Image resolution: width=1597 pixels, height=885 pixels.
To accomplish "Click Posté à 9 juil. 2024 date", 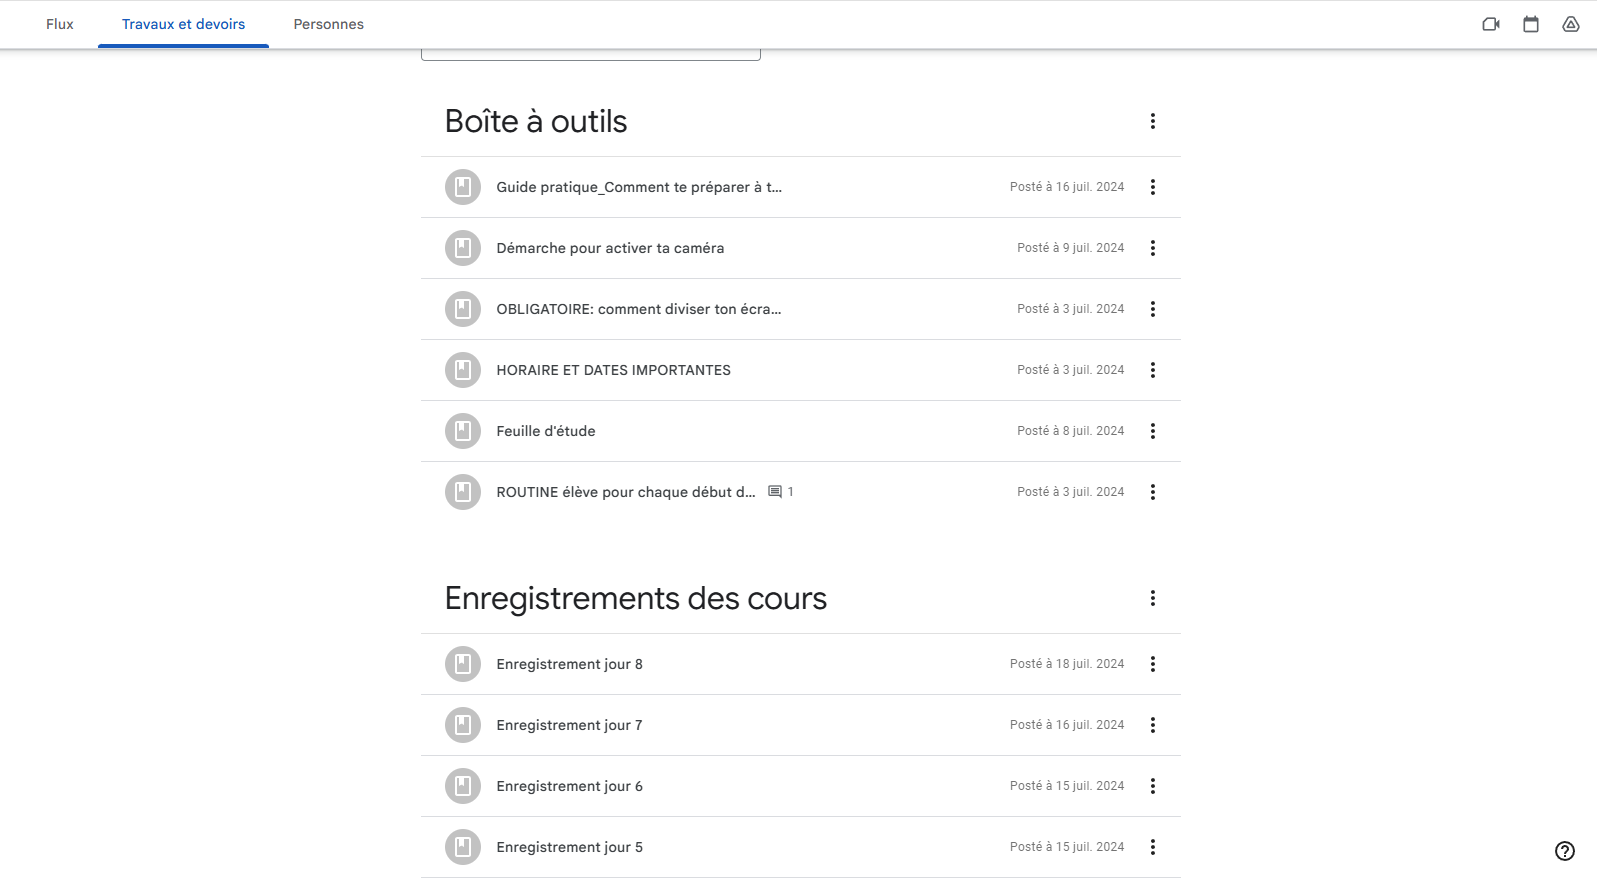I will pyautogui.click(x=1071, y=248).
